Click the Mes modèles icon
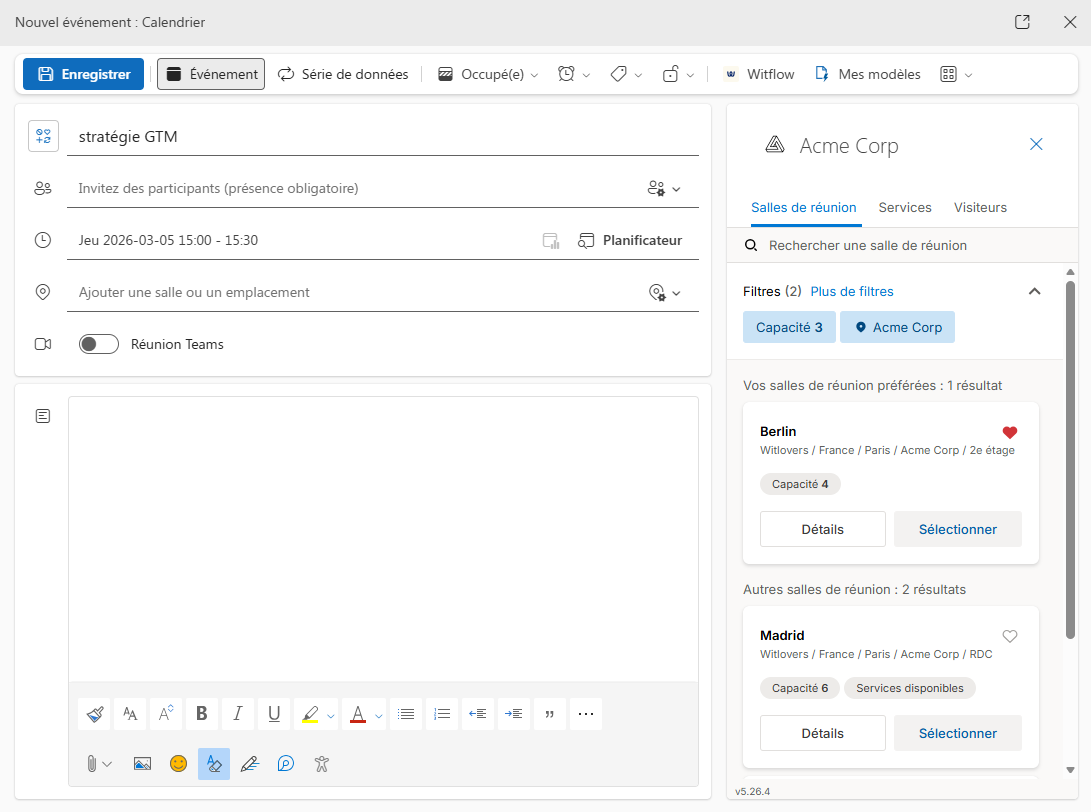The height and width of the screenshot is (812, 1091). tap(822, 73)
